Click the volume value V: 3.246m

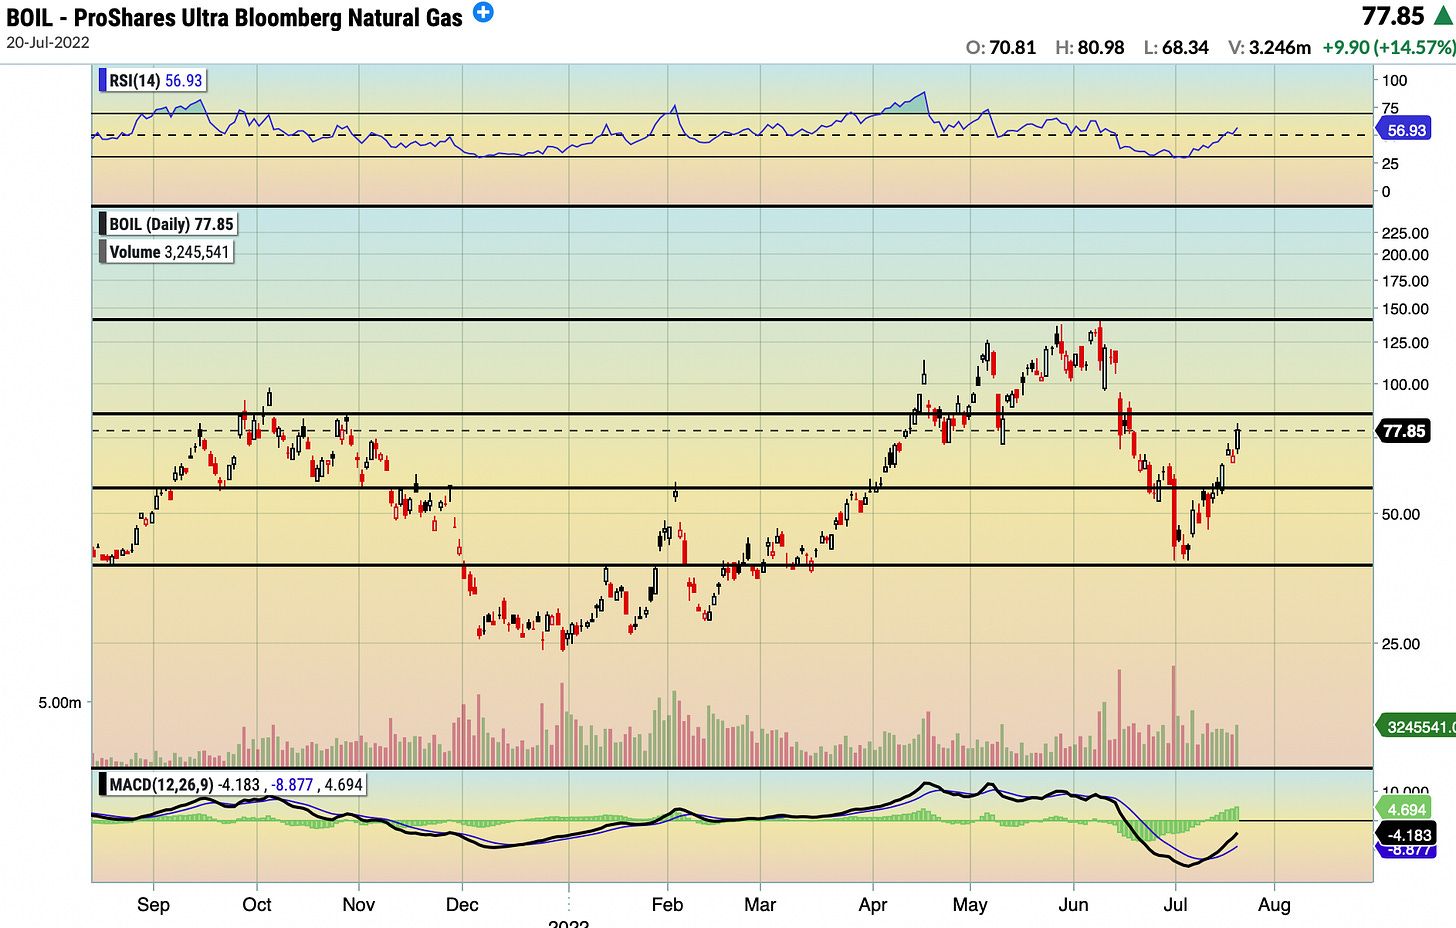point(1269,48)
